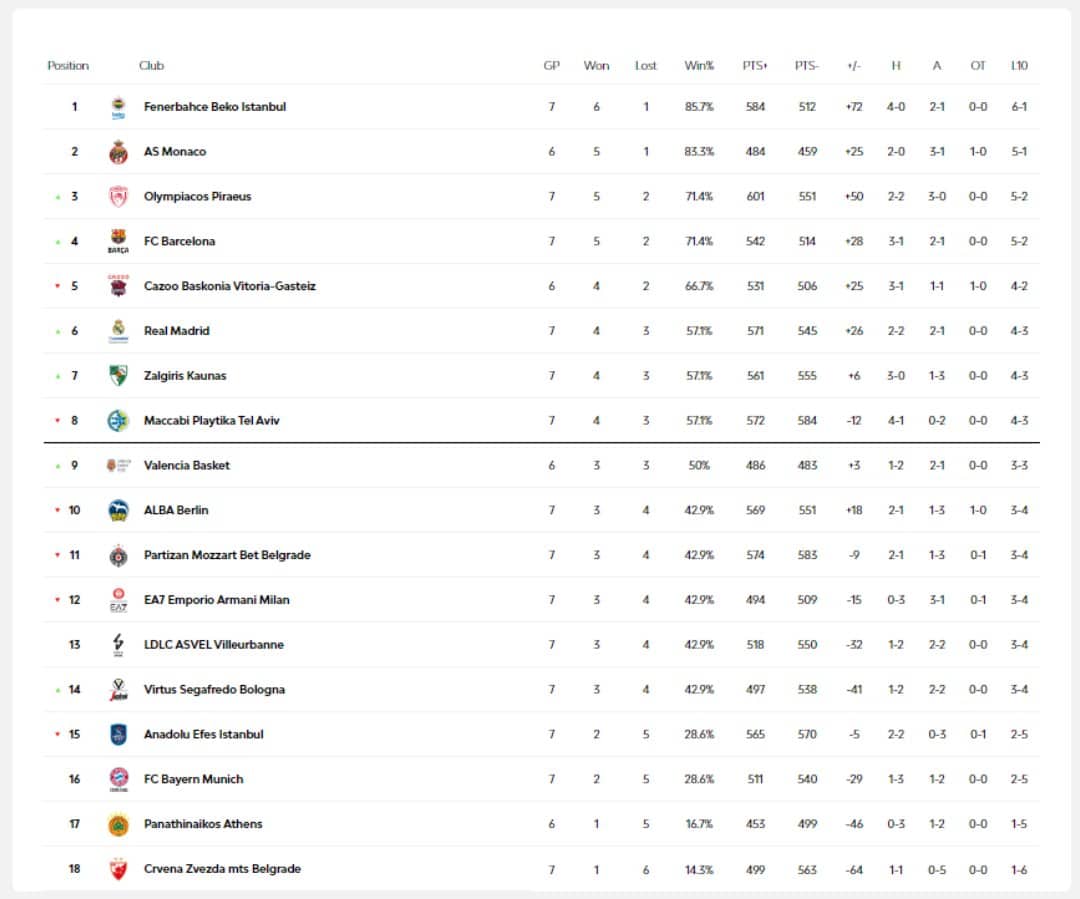Sort table by PTS+ column header

[755, 66]
